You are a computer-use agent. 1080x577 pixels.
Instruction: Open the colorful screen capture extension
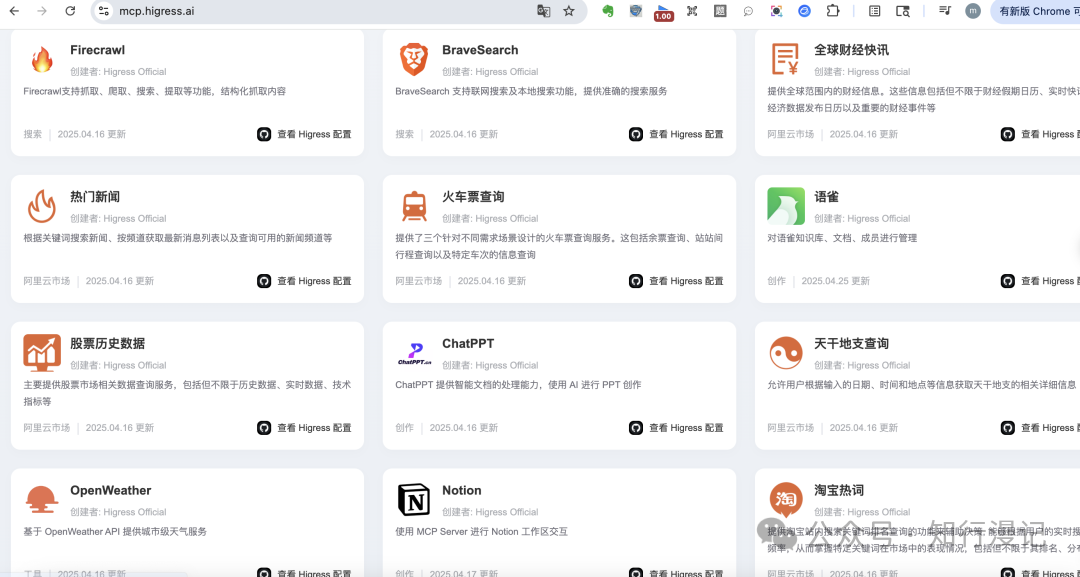click(x=776, y=11)
